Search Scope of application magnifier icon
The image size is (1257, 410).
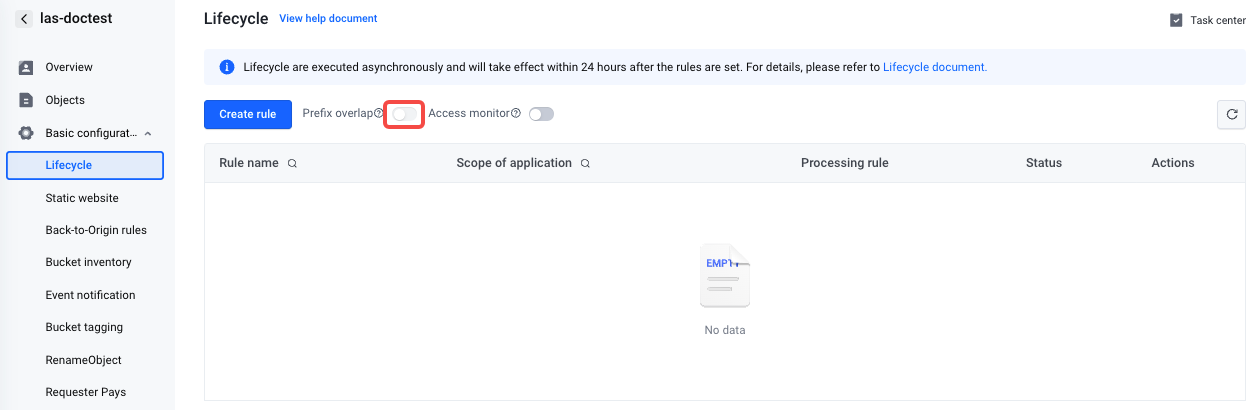(585, 163)
